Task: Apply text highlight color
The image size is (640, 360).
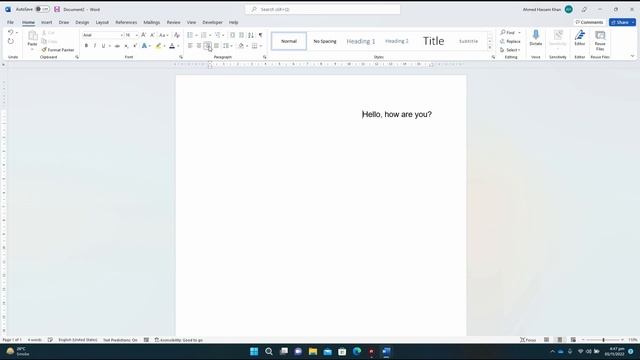Action: click(x=158, y=46)
